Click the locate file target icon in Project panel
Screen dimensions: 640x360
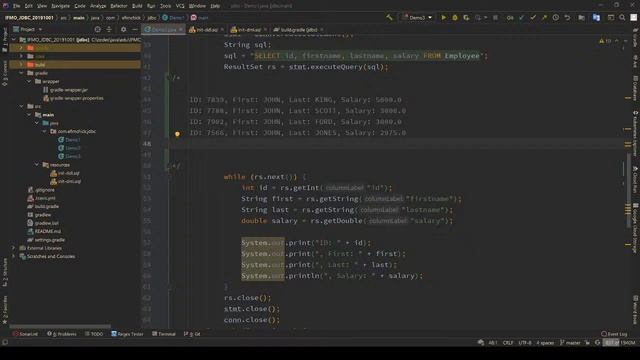97,29
